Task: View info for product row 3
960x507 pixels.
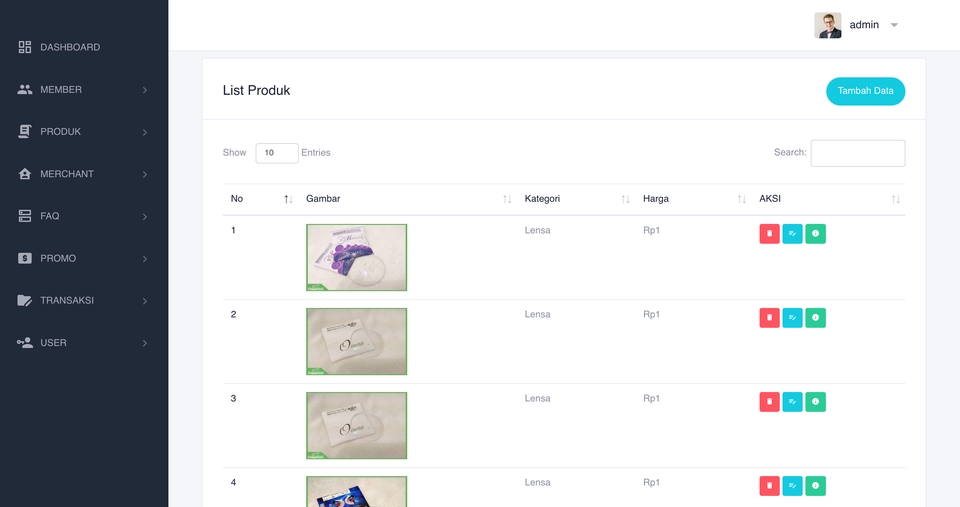Action: pyautogui.click(x=816, y=402)
